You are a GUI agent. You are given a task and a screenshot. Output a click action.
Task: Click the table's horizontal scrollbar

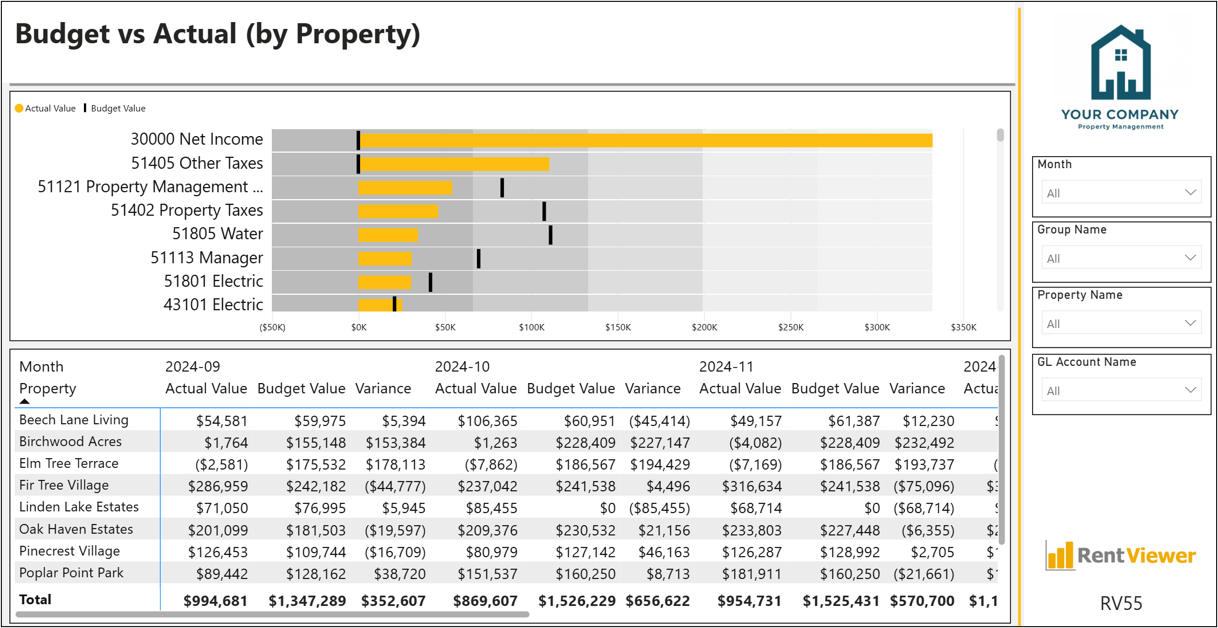coord(272,615)
